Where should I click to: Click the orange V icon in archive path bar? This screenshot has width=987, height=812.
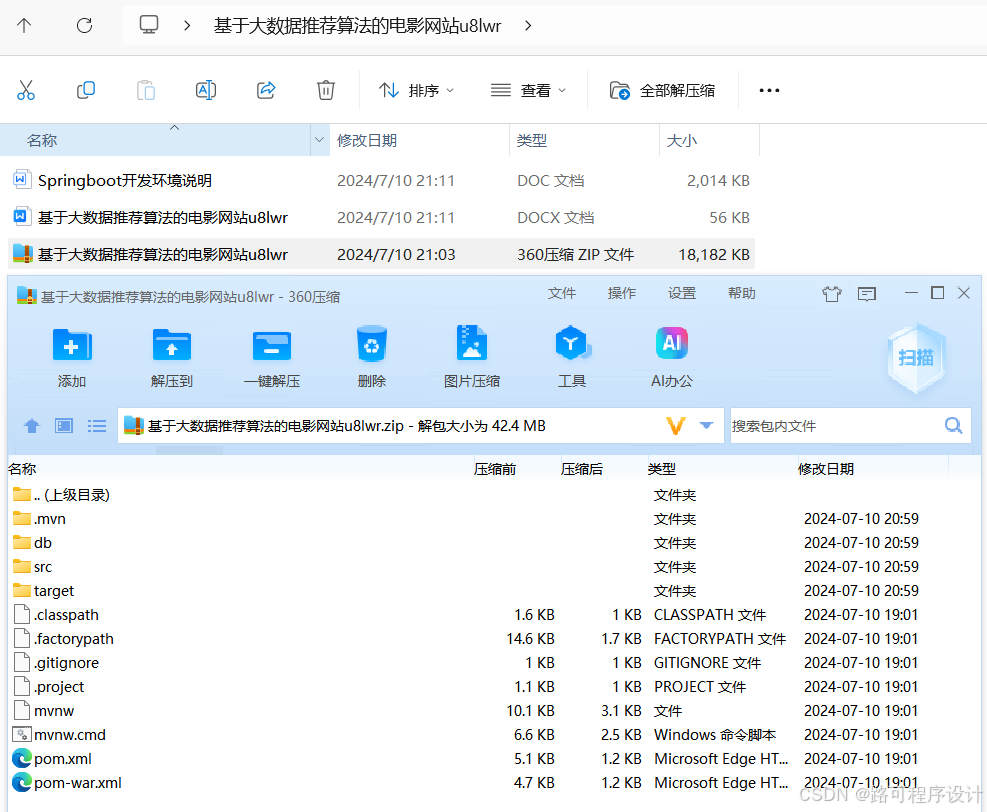point(675,426)
